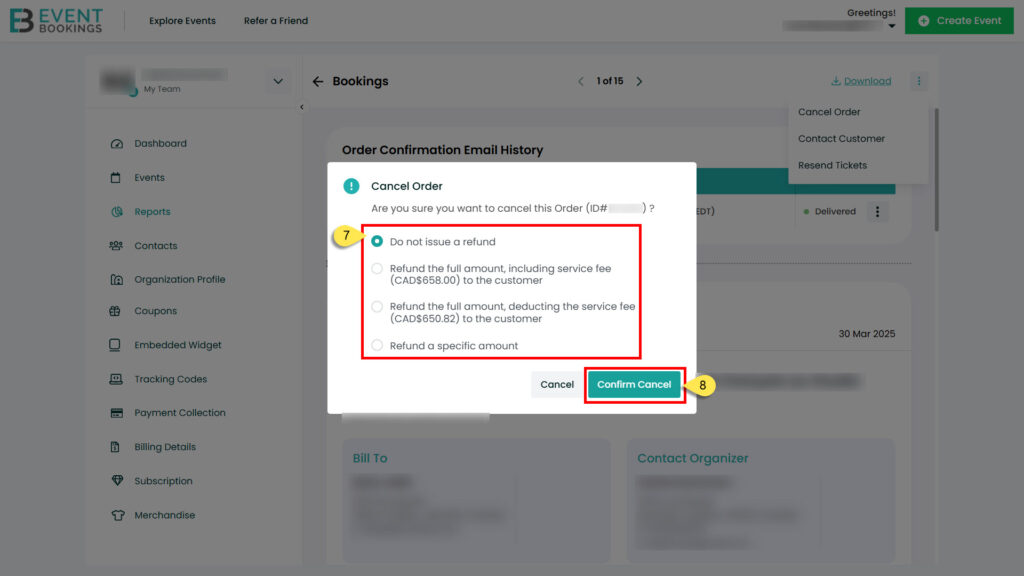Click the Payment Collection card icon
Viewport: 1024px width, 576px height.
[116, 413]
